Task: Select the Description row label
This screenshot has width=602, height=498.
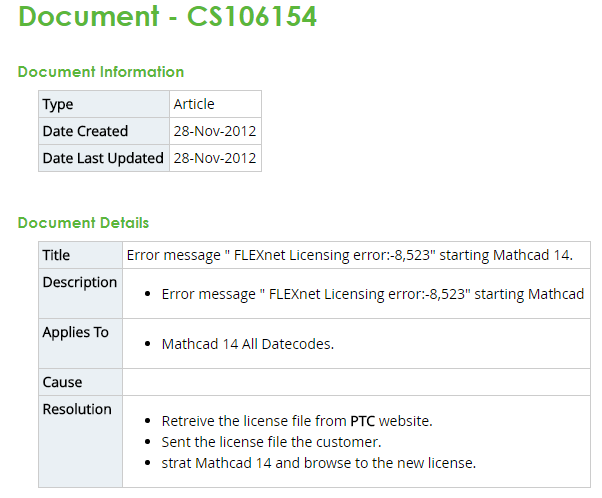Action: [80, 283]
